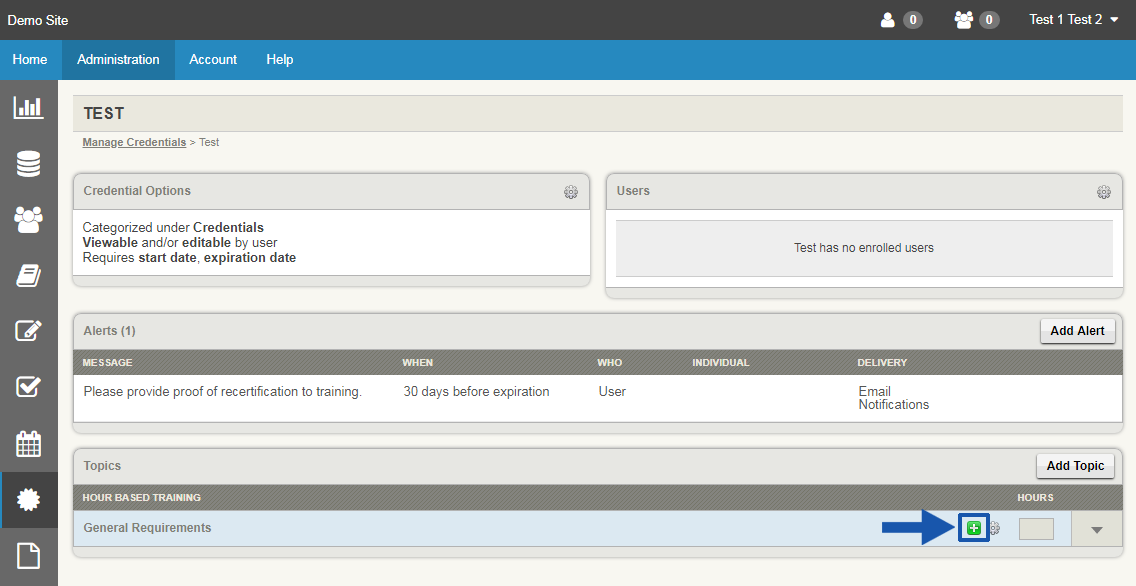
Task: Click the Credential Options gear icon
Action: pyautogui.click(x=571, y=192)
